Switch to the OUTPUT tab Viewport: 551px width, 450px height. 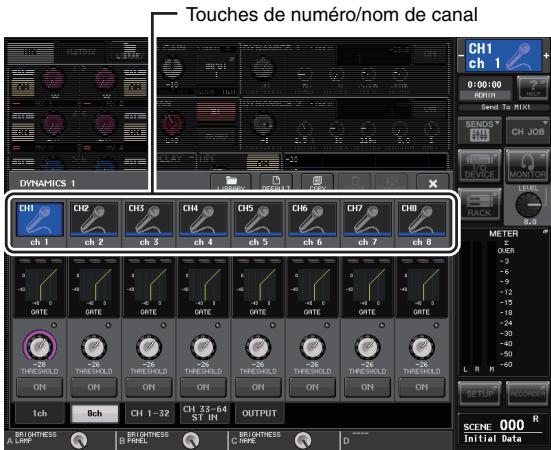[x=259, y=413]
